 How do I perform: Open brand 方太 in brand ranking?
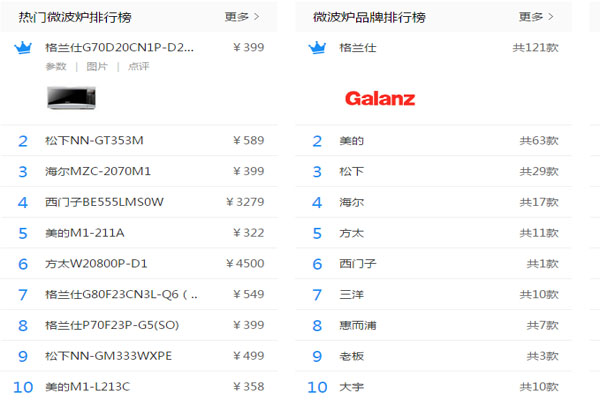[352, 233]
